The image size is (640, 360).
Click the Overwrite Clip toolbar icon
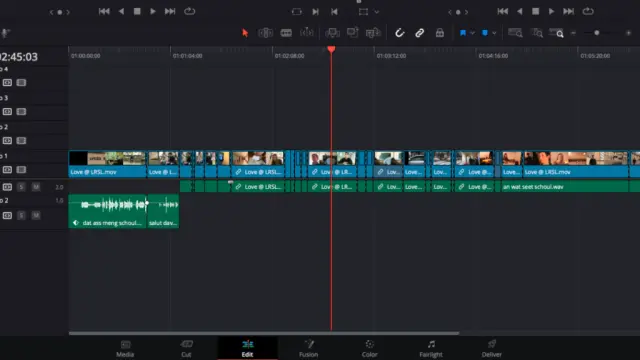pyautogui.click(x=352, y=33)
